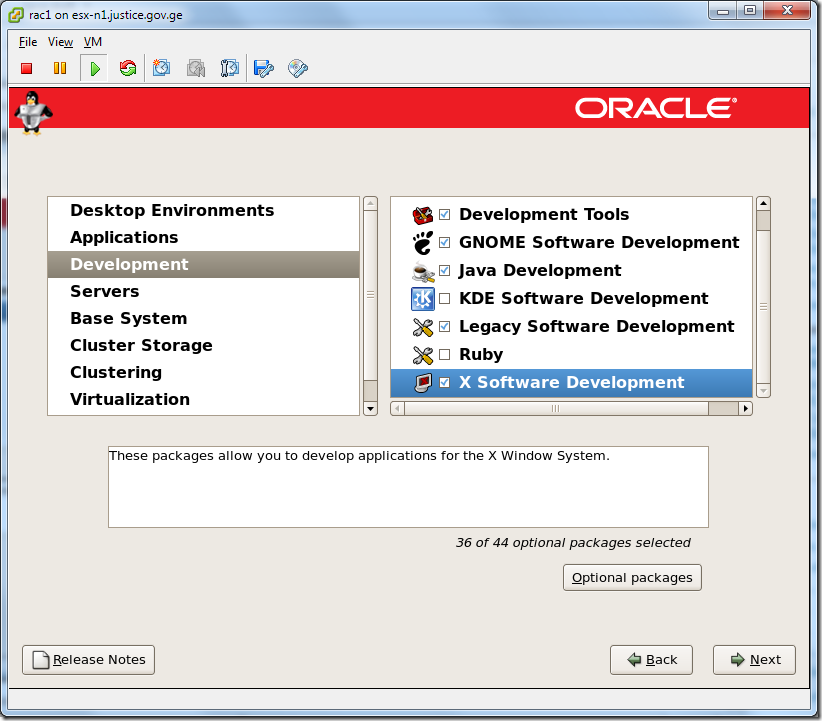
Task: Open the File menu
Action: [x=27, y=42]
